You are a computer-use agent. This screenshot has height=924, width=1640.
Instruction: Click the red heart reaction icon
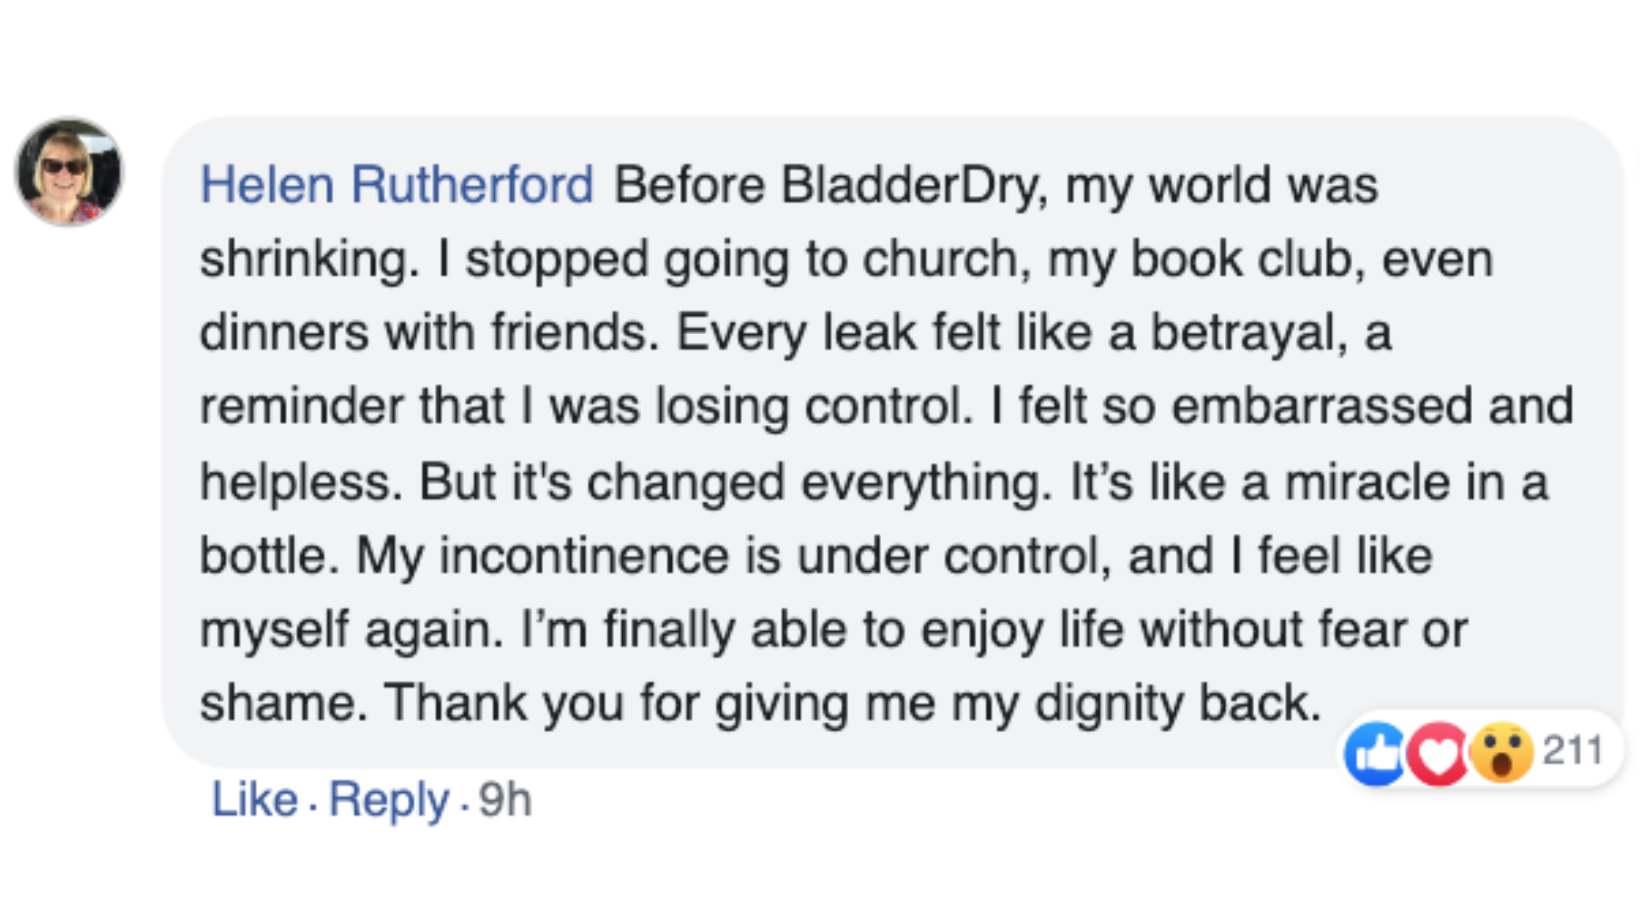click(x=1438, y=753)
